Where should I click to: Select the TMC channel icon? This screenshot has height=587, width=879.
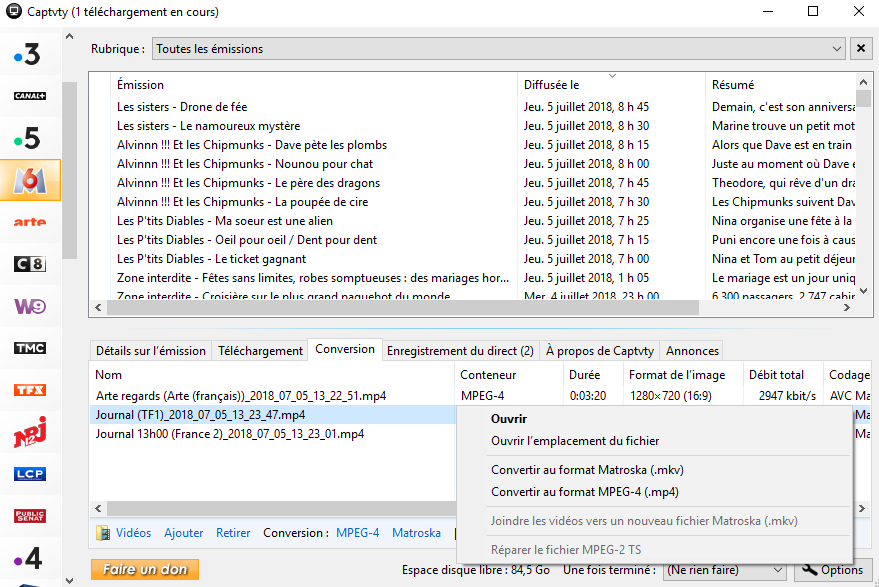(29, 348)
